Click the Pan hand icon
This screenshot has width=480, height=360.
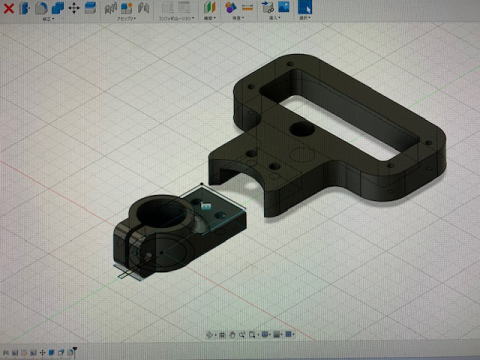coord(232,335)
